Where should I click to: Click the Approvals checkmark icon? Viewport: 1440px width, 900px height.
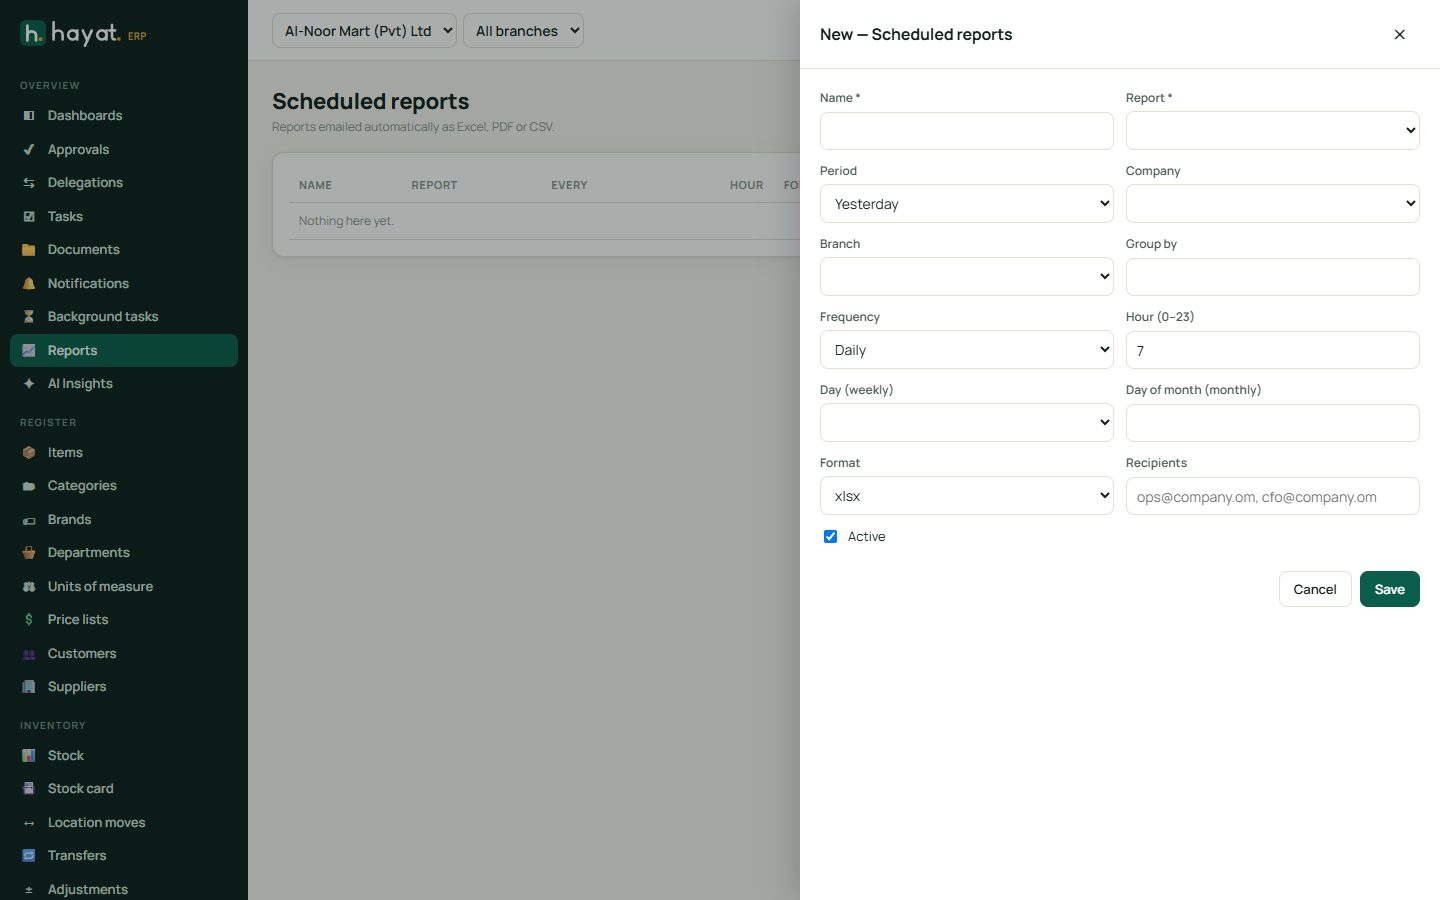click(29, 150)
